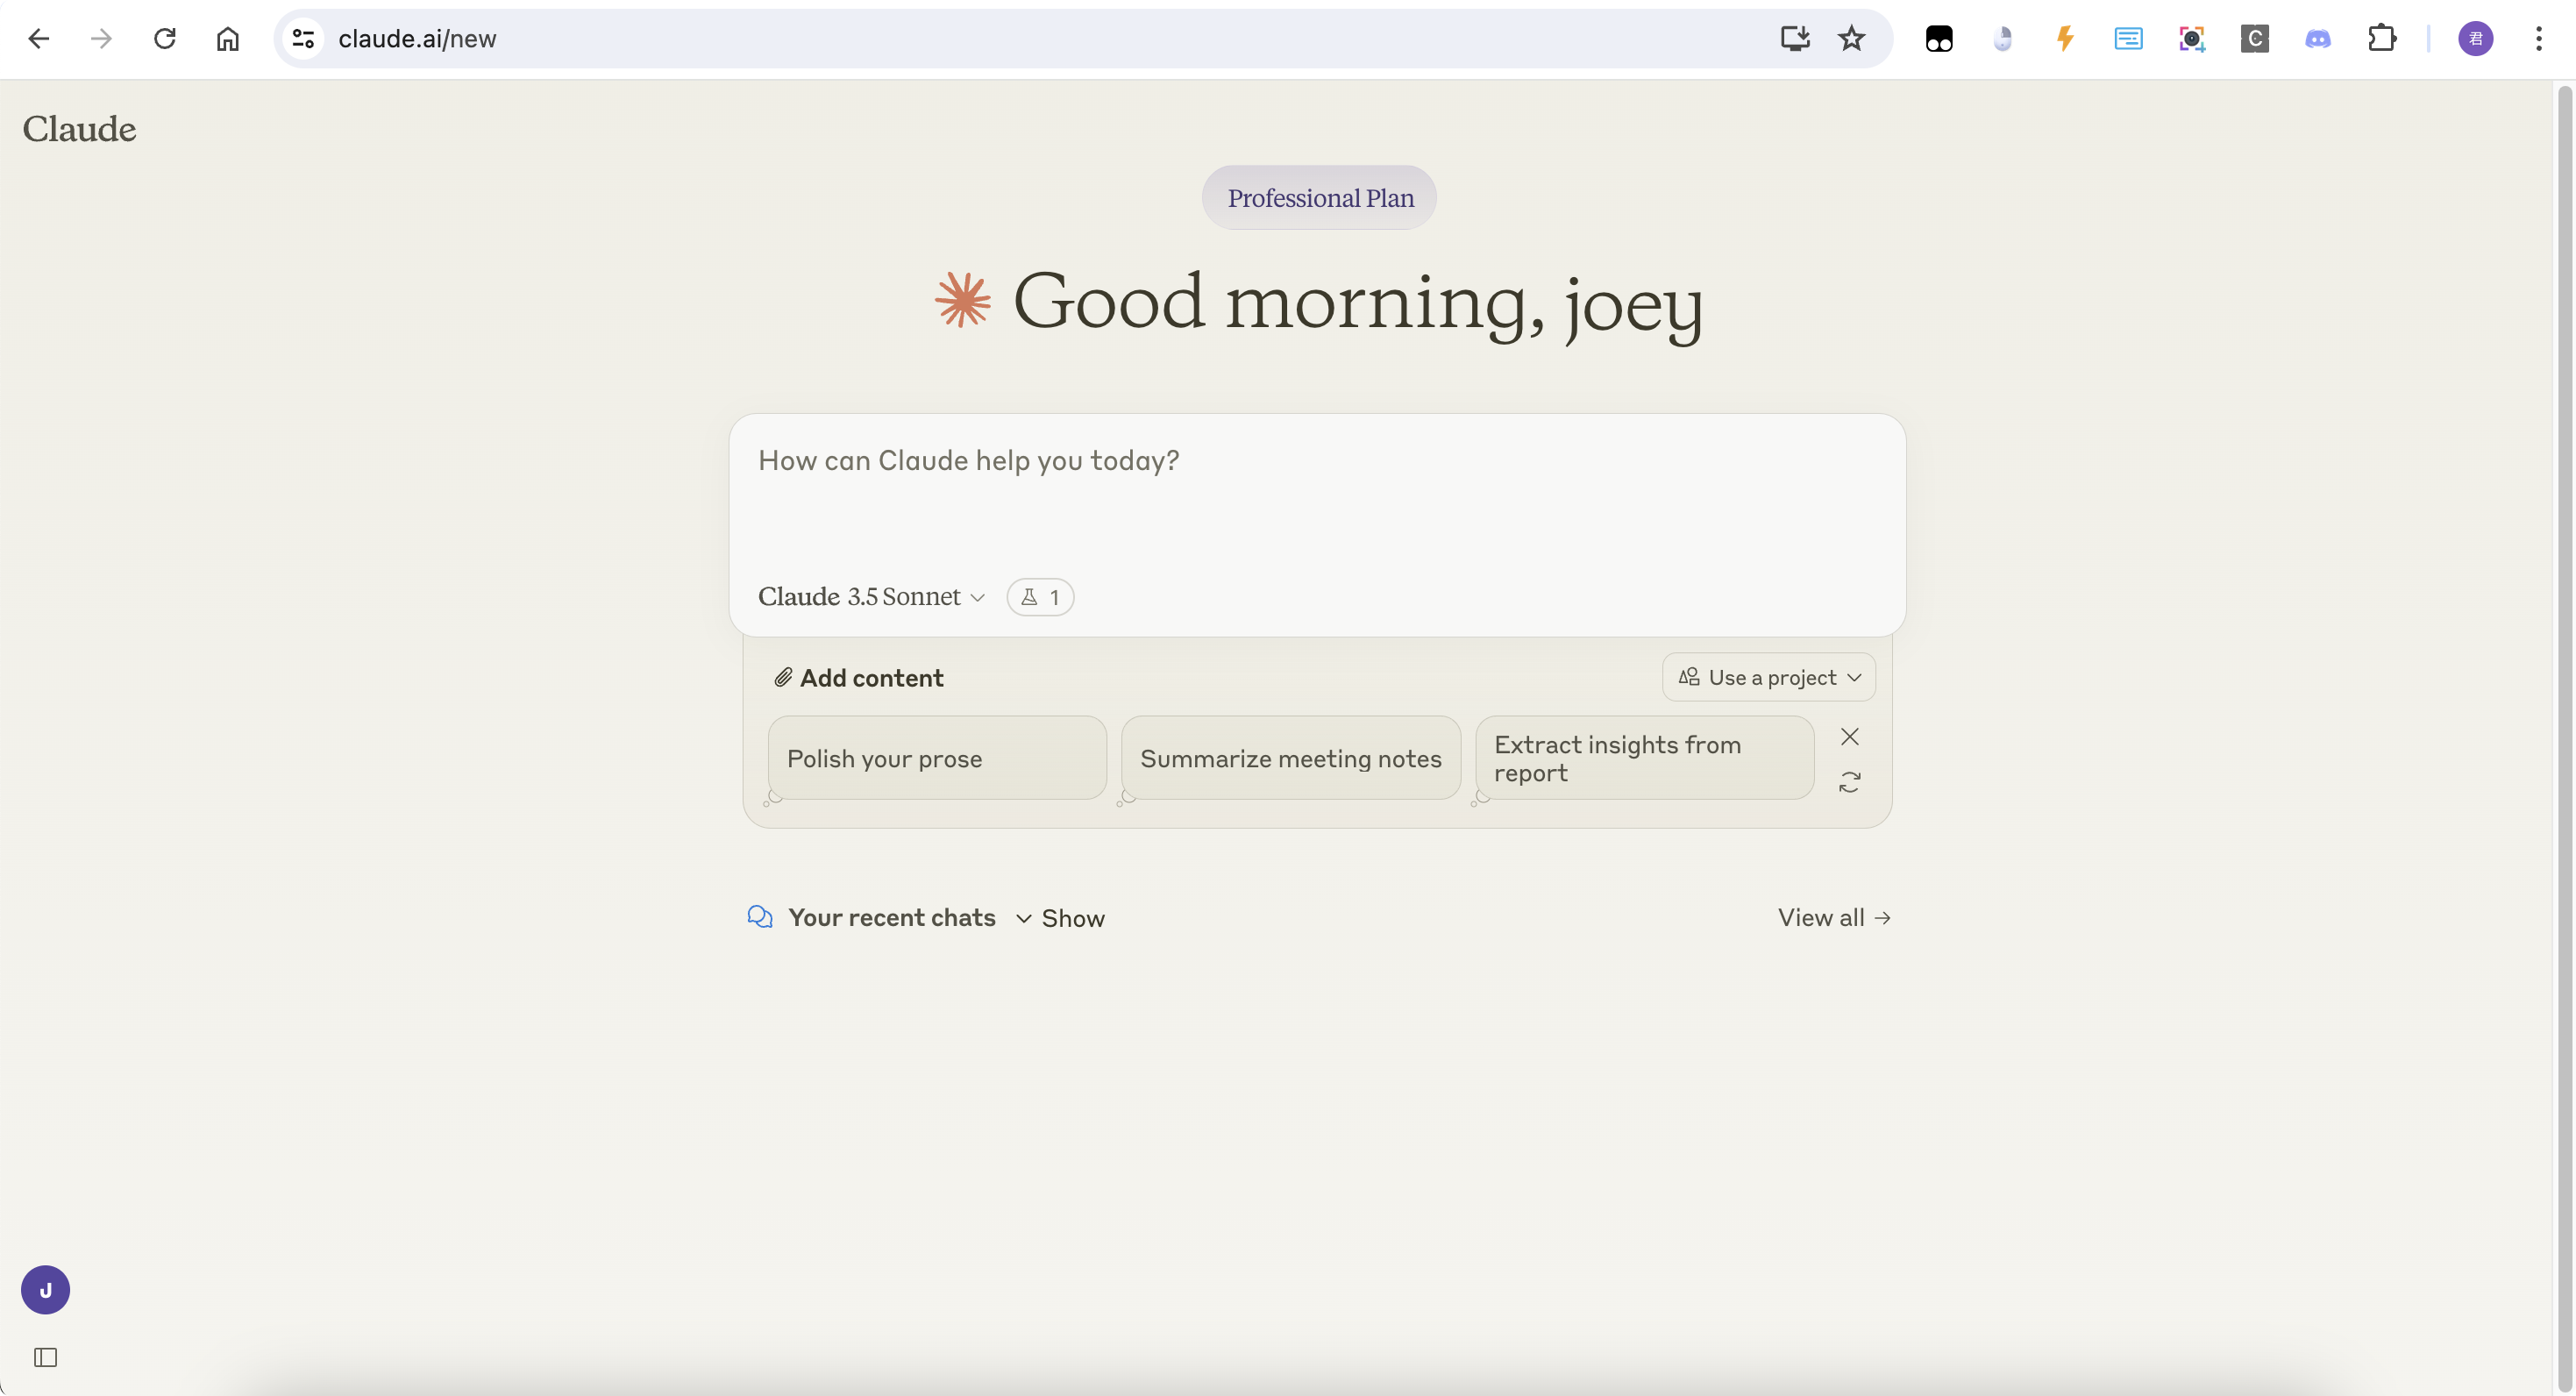The width and height of the screenshot is (2576, 1396).
Task: Click the View all chats link
Action: (1833, 917)
